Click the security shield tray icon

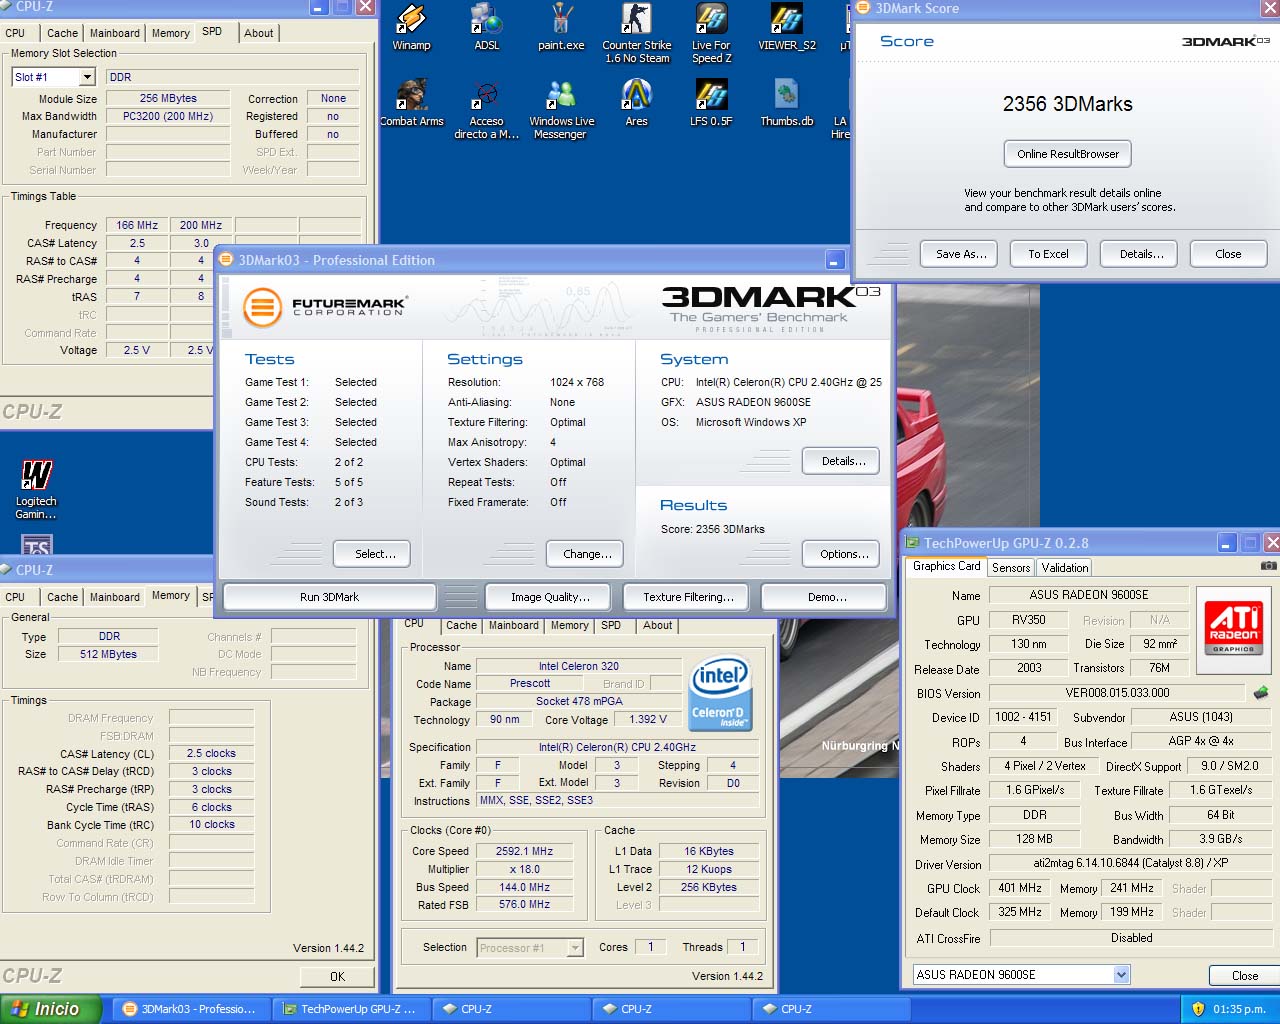click(1198, 1009)
